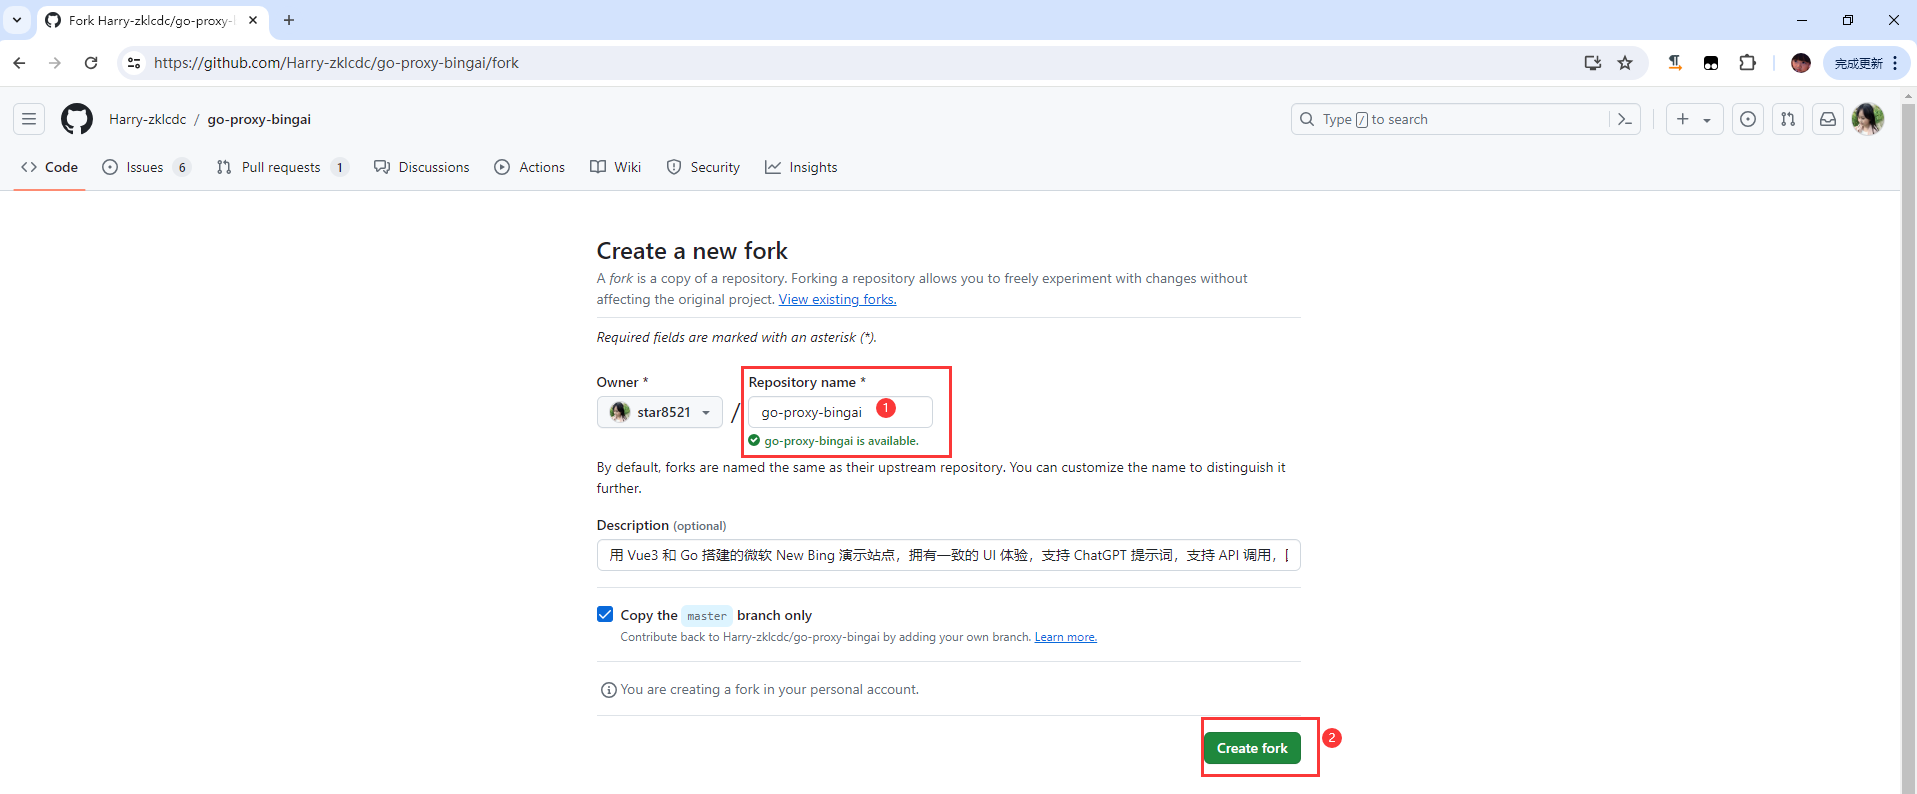Click the install app icon in address bar

tap(1593, 63)
